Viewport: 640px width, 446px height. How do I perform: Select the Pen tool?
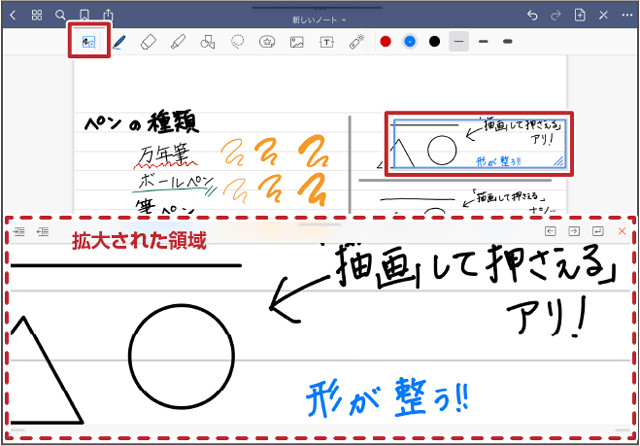pos(119,42)
